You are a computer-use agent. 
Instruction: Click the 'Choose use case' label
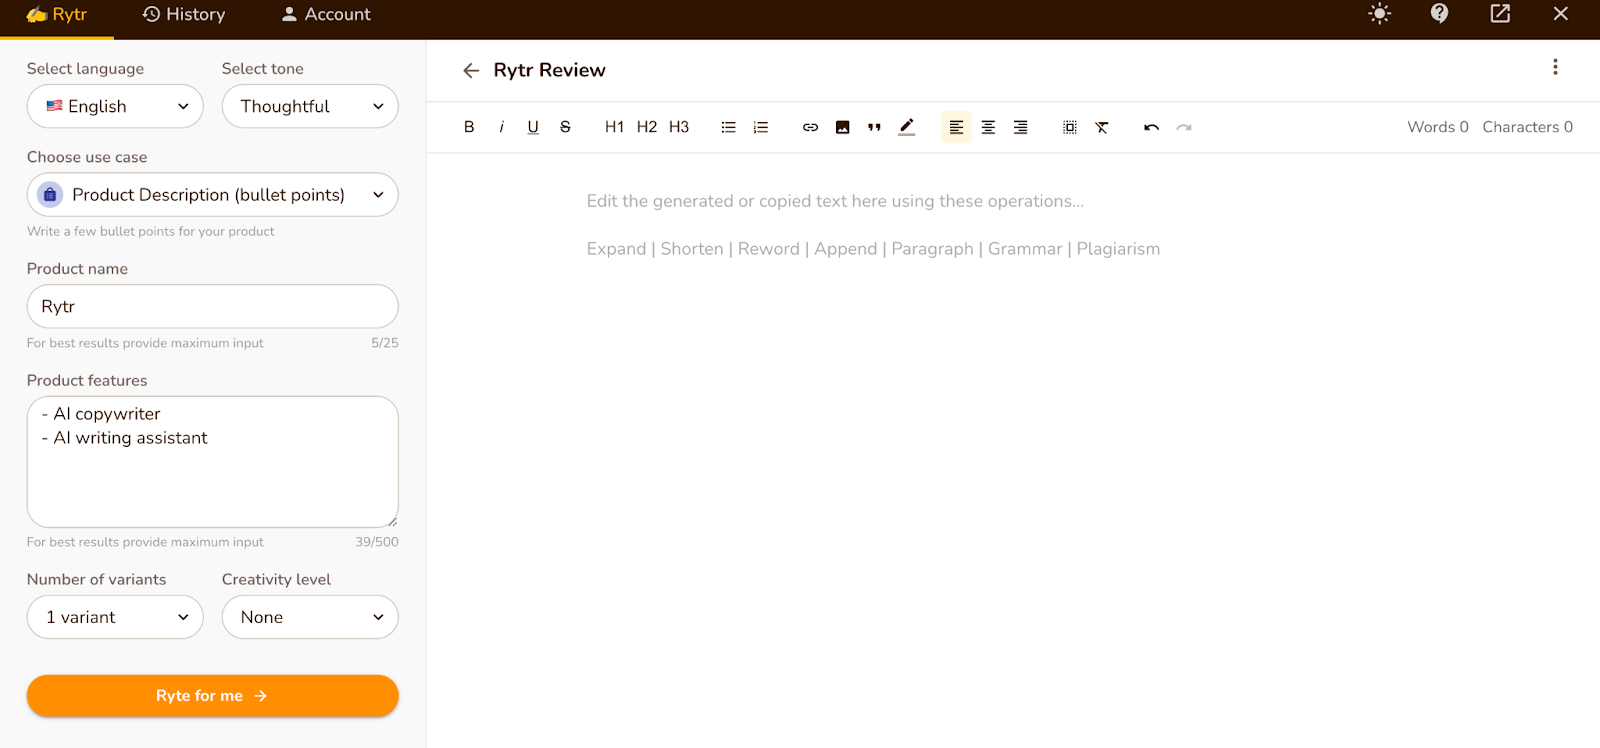(87, 157)
